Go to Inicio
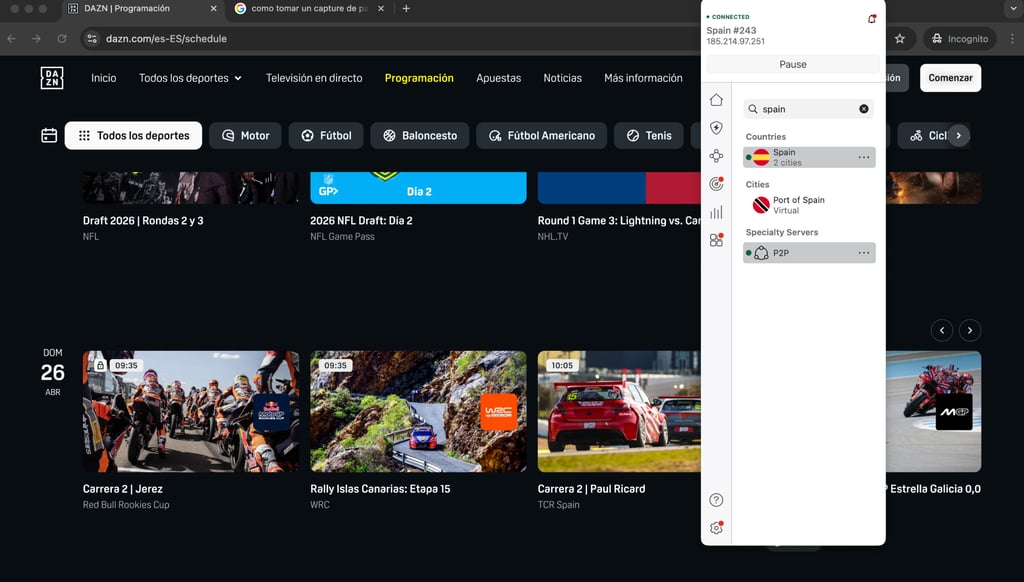The height and width of the screenshot is (582, 1024). [104, 78]
